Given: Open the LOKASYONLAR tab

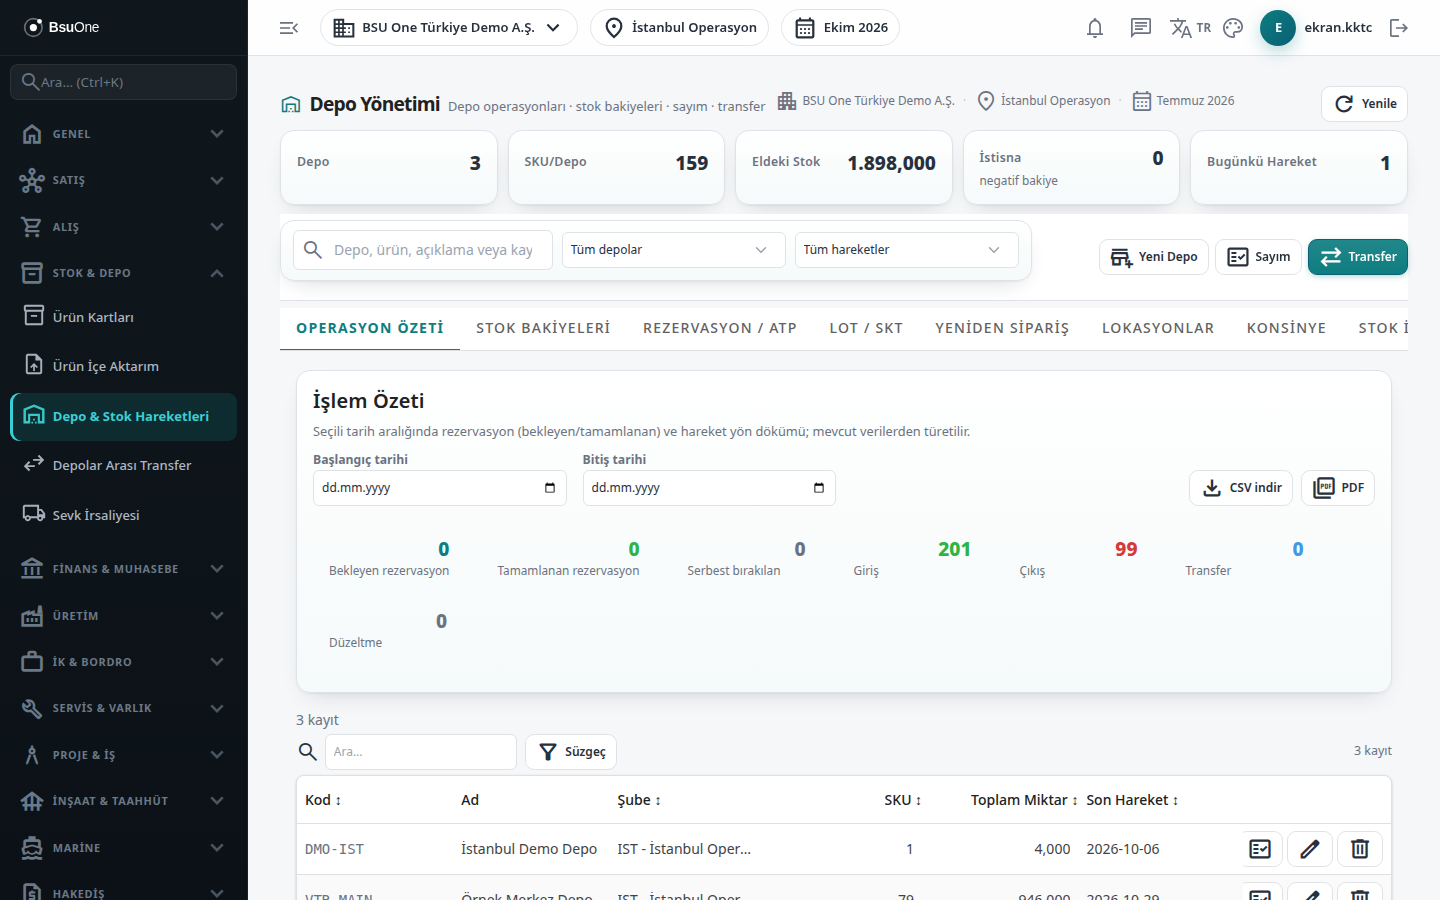Looking at the screenshot, I should 1158,328.
